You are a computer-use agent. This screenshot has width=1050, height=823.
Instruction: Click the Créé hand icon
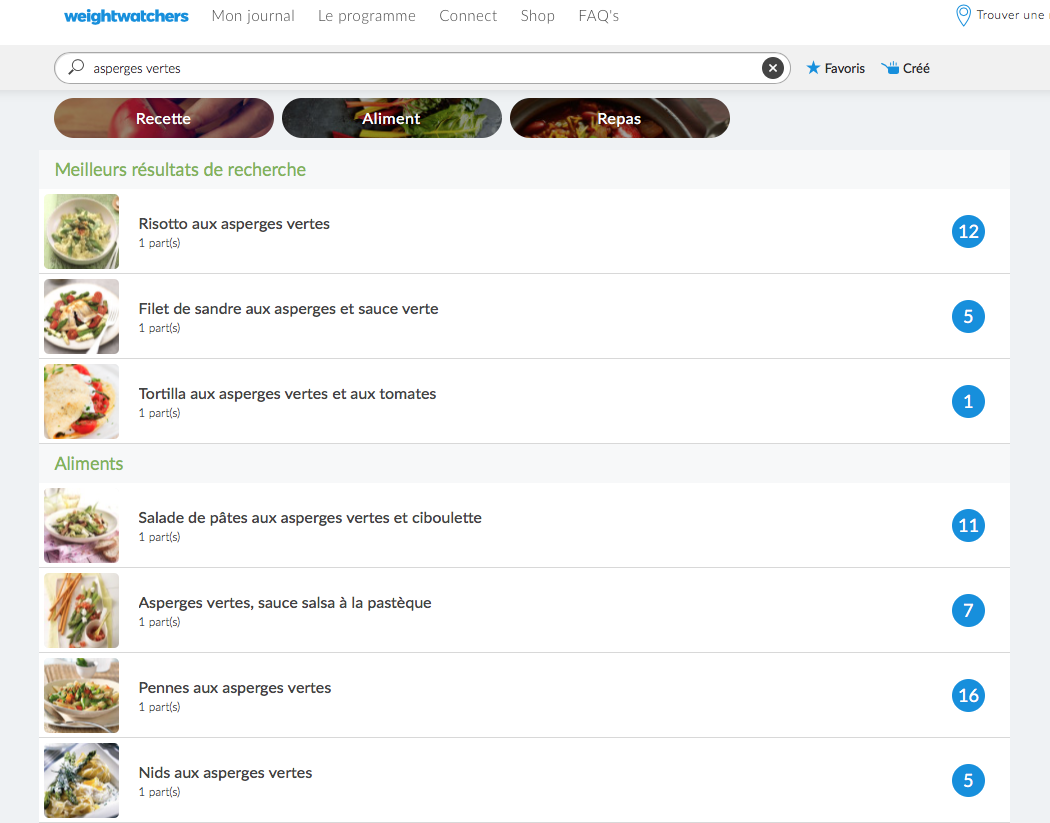[x=889, y=68]
